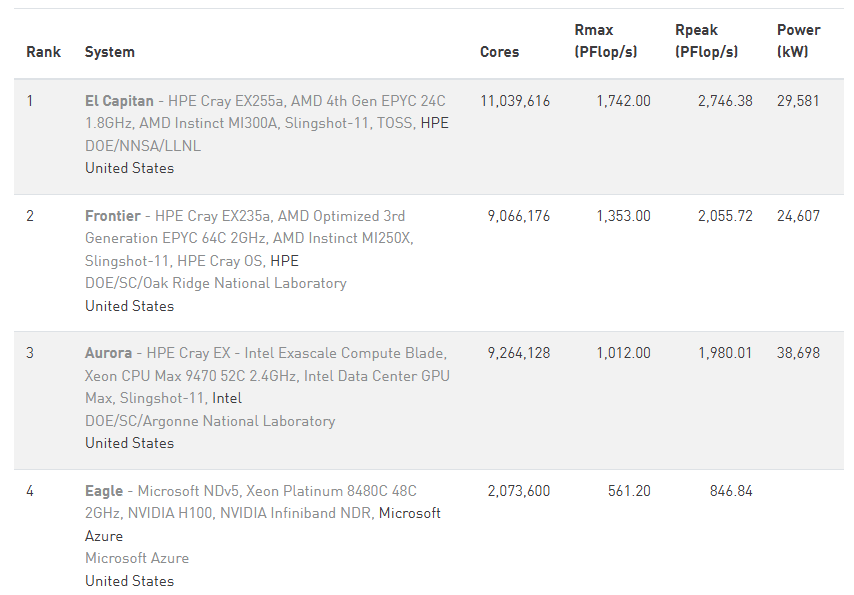Screen dimensions: 854x595
Task: Select El Capitan's 11,039,616 cores value
Action: pos(515,101)
